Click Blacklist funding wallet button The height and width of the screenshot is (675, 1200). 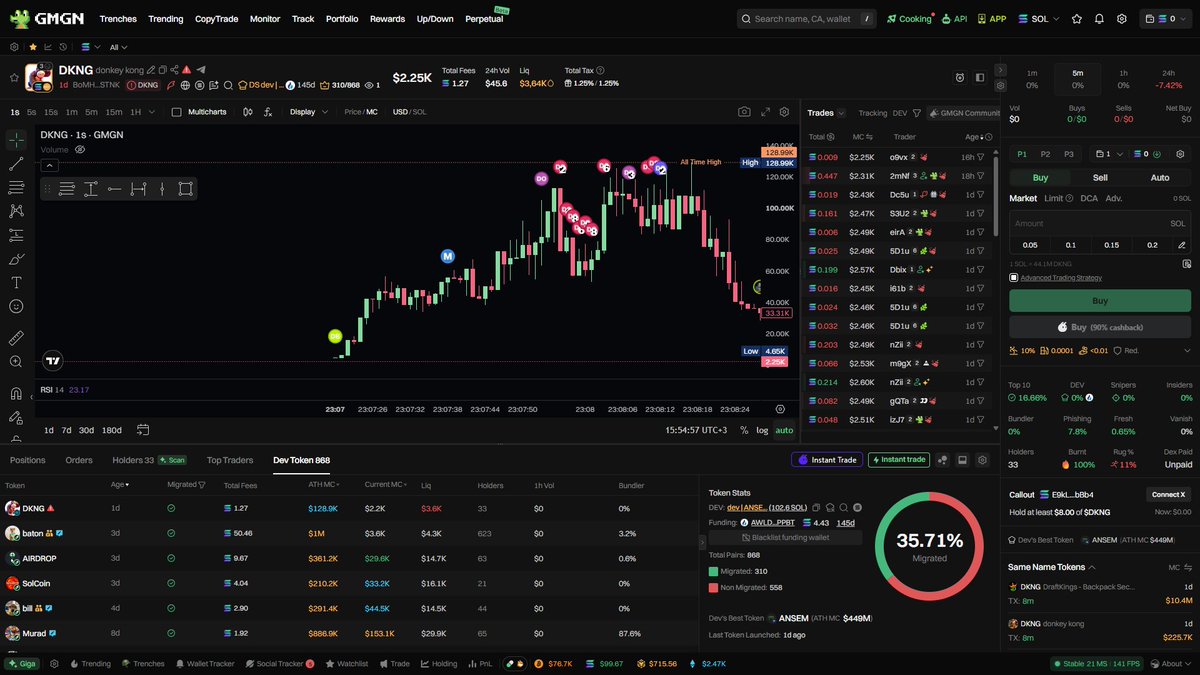784,537
